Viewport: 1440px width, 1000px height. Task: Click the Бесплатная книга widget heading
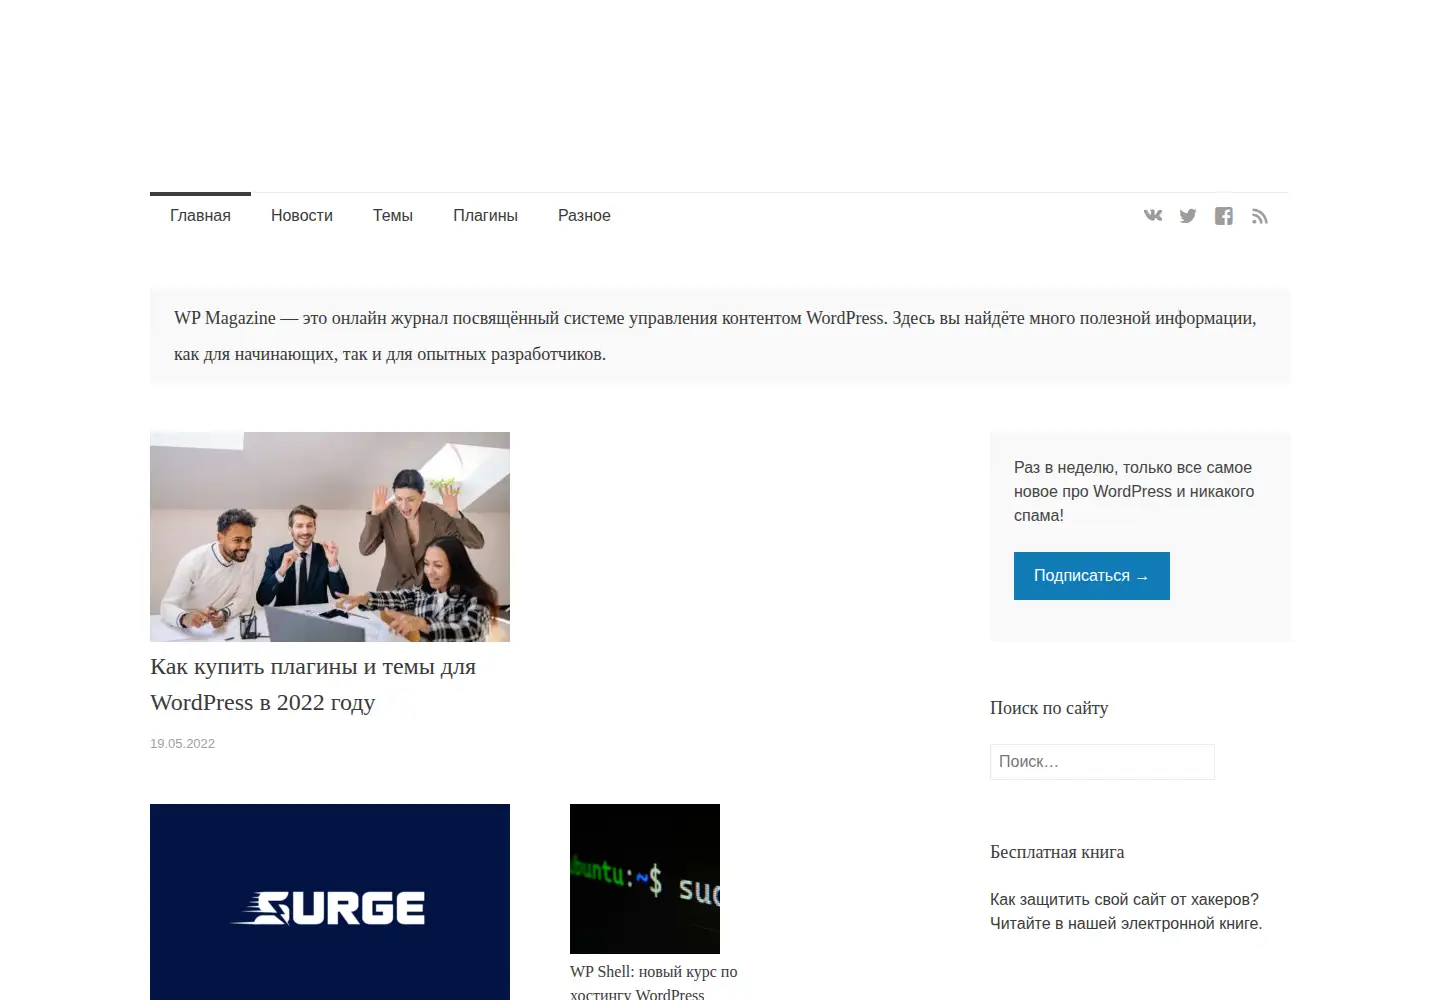[1057, 852]
